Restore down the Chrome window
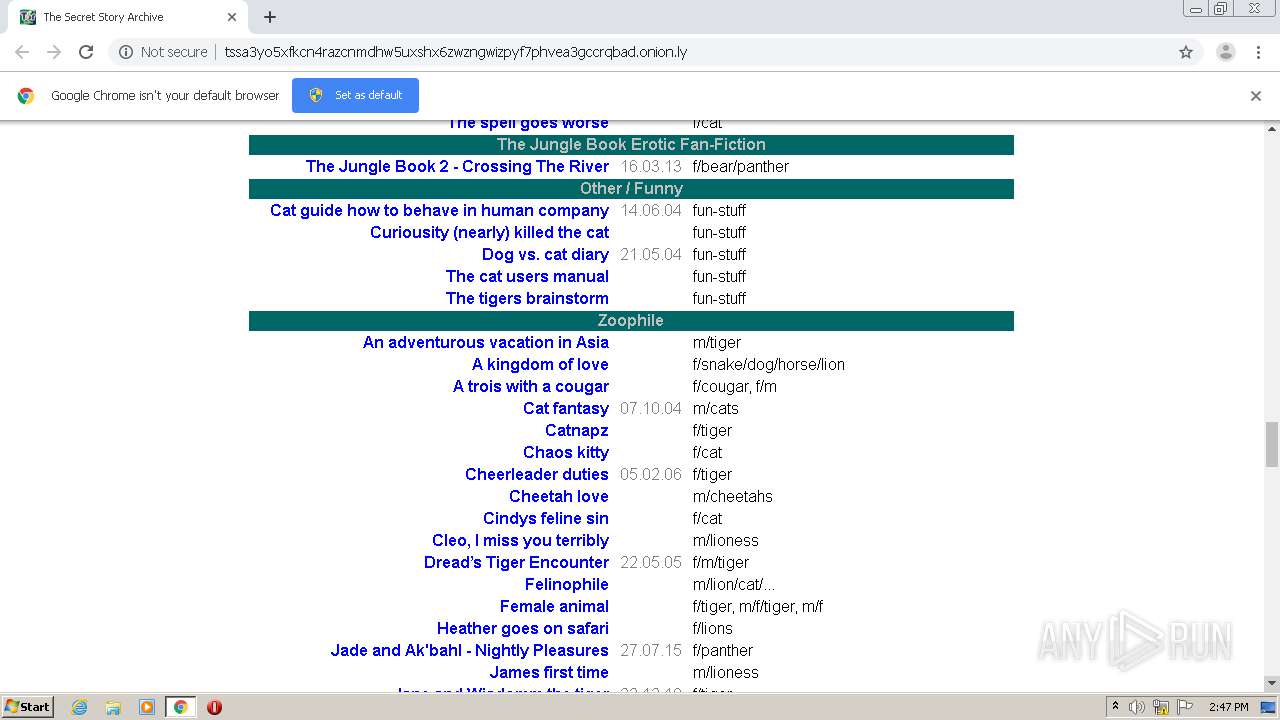The height and width of the screenshot is (720, 1280). [x=1221, y=8]
